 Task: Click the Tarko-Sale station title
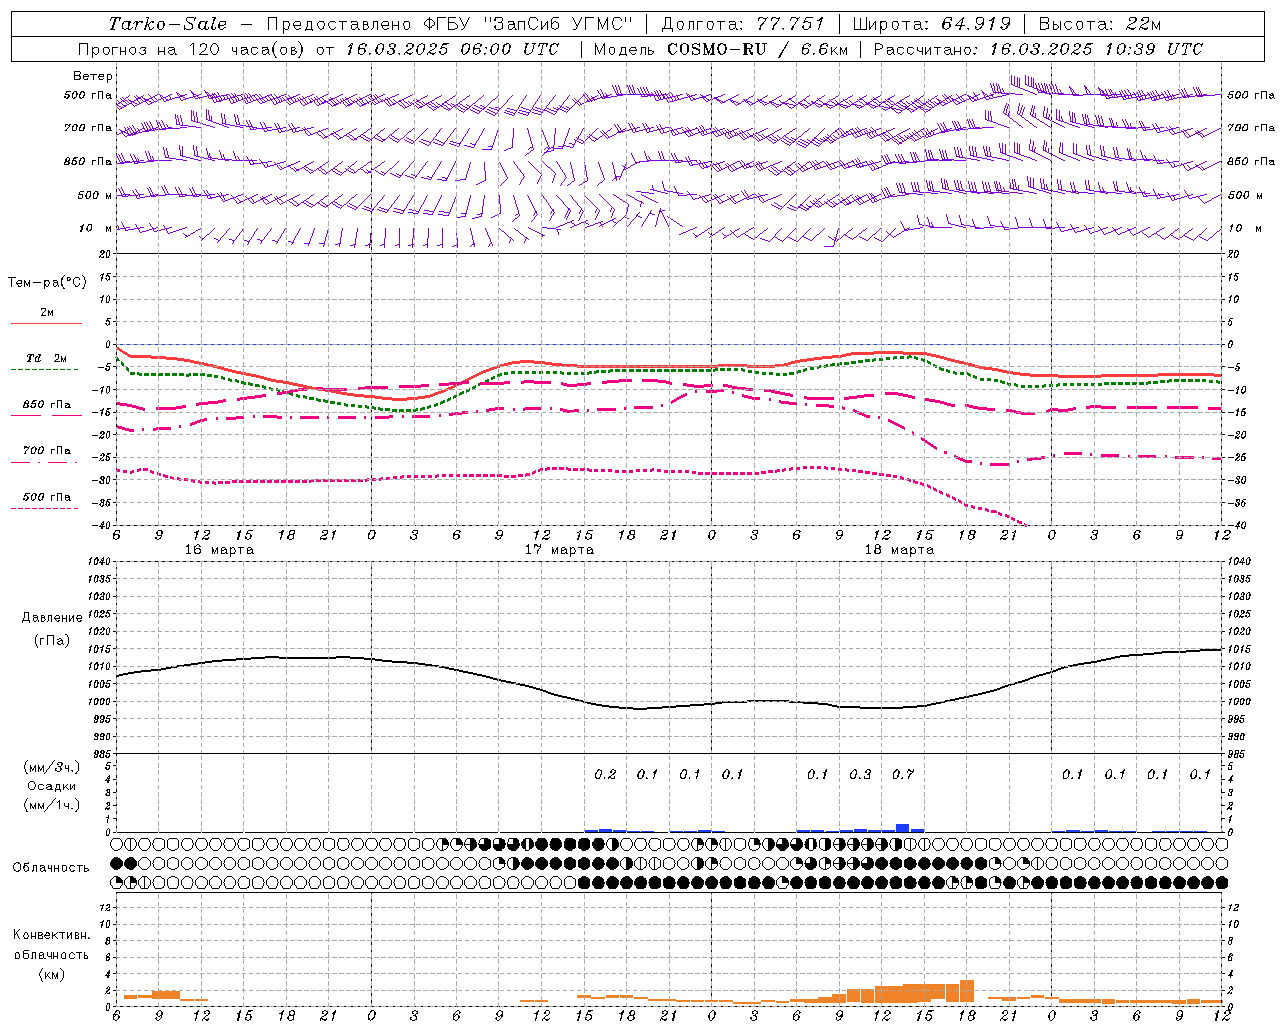pos(167,24)
